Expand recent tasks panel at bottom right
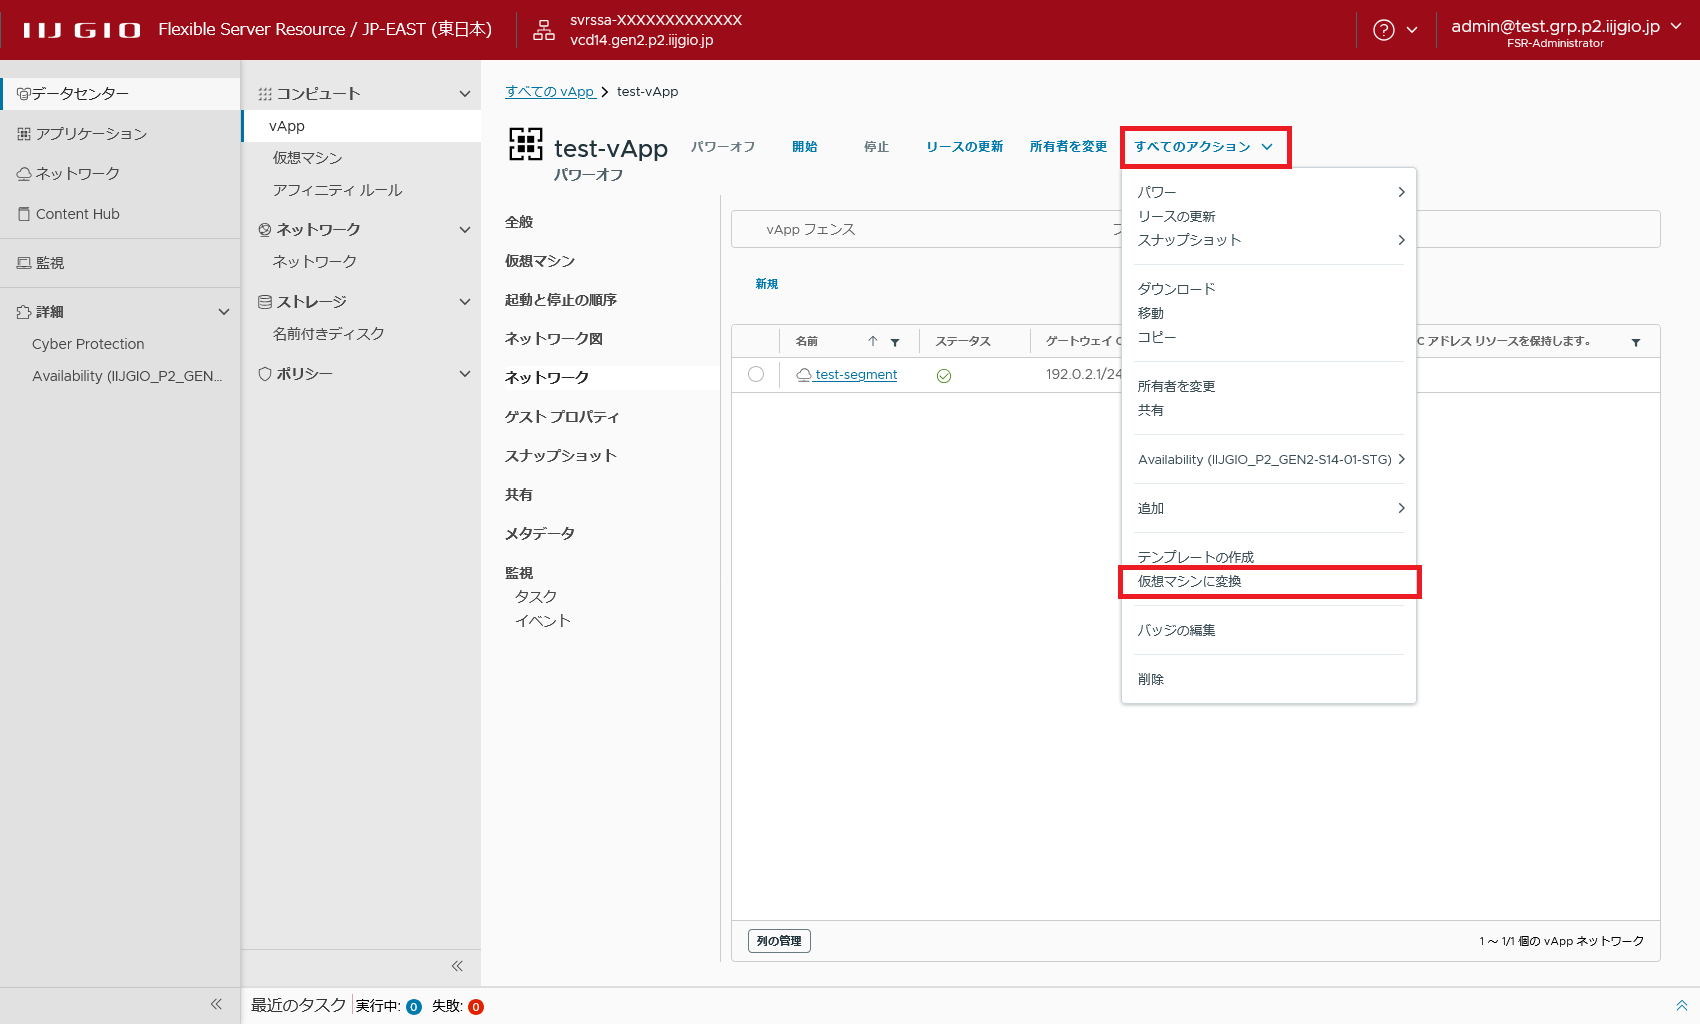The width and height of the screenshot is (1700, 1024). 1681,1005
